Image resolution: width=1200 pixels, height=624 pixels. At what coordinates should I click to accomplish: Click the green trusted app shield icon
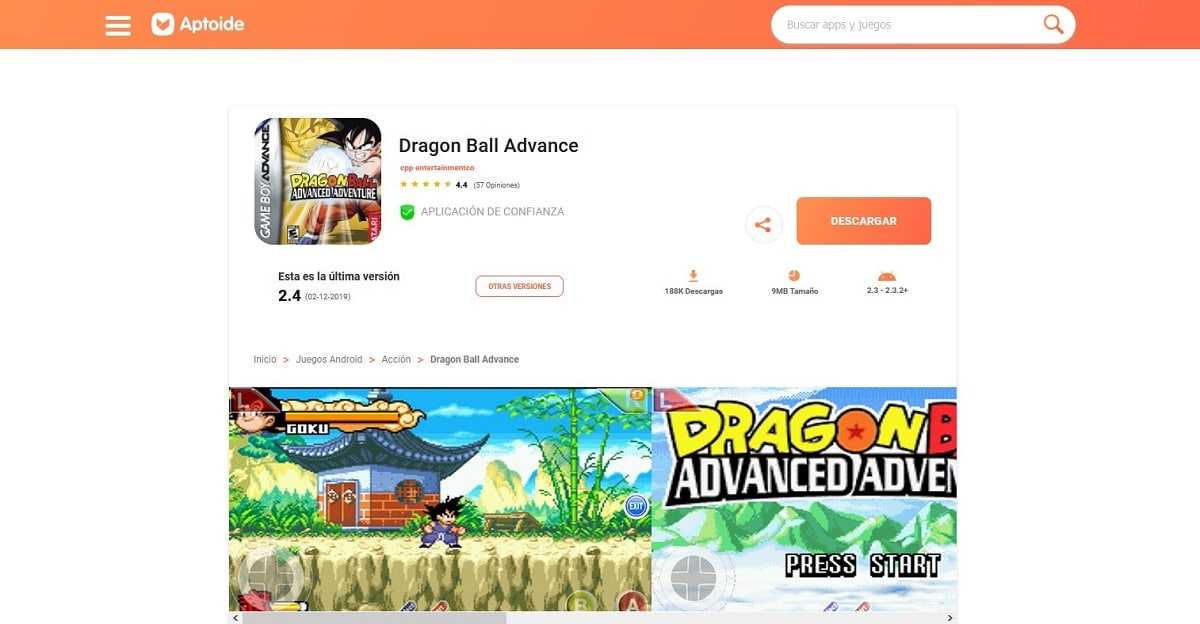tap(407, 212)
